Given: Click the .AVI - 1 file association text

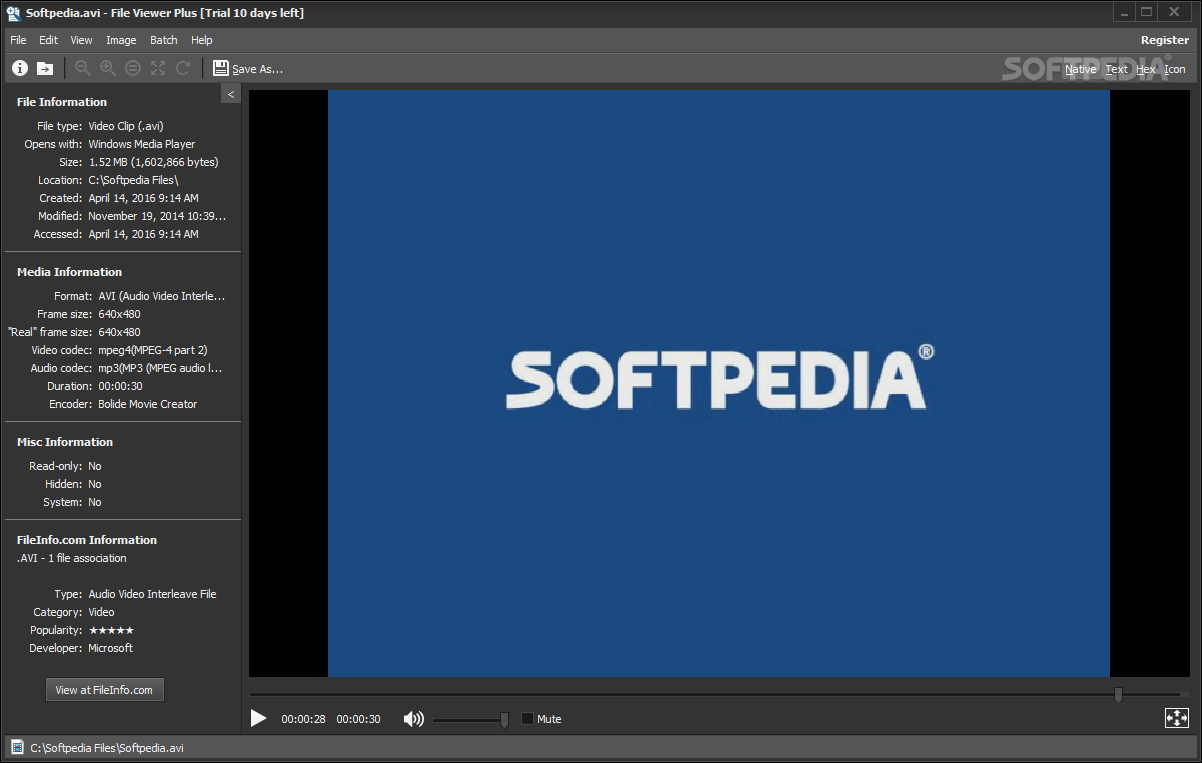Looking at the screenshot, I should (72, 558).
